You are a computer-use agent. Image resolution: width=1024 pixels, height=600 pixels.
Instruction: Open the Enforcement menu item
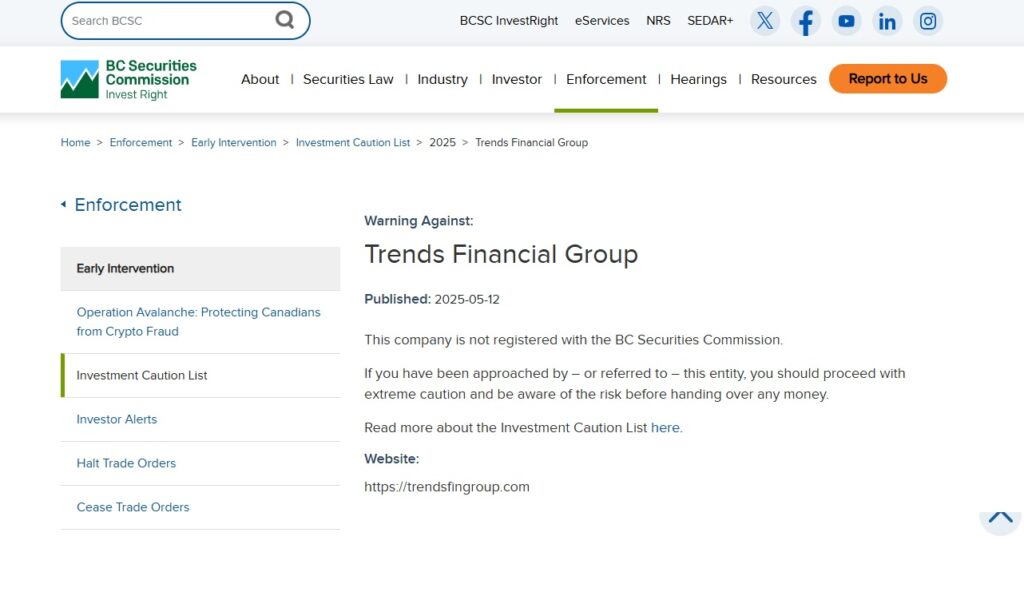[x=605, y=79]
